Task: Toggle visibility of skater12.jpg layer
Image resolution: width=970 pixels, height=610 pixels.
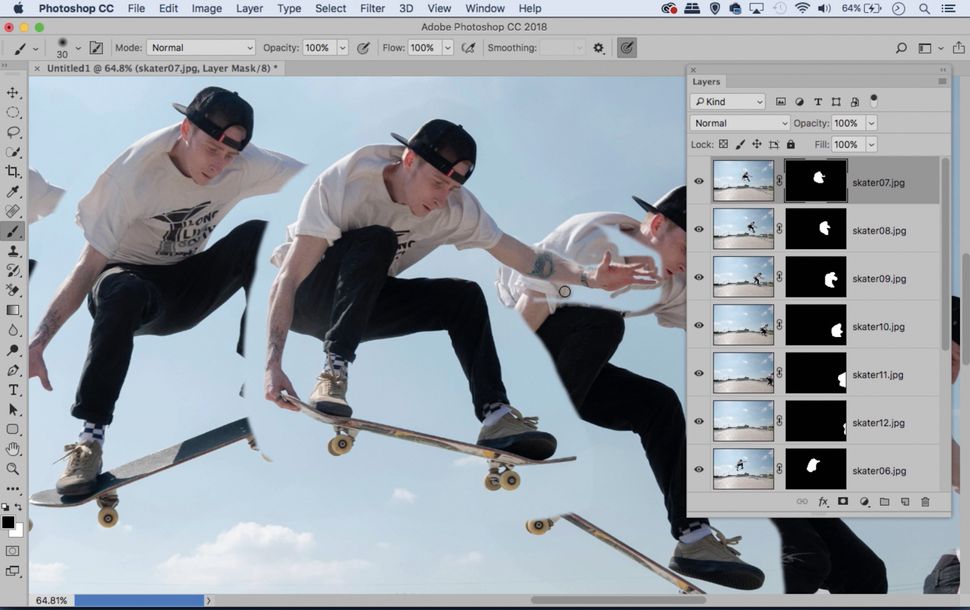Action: 699,422
